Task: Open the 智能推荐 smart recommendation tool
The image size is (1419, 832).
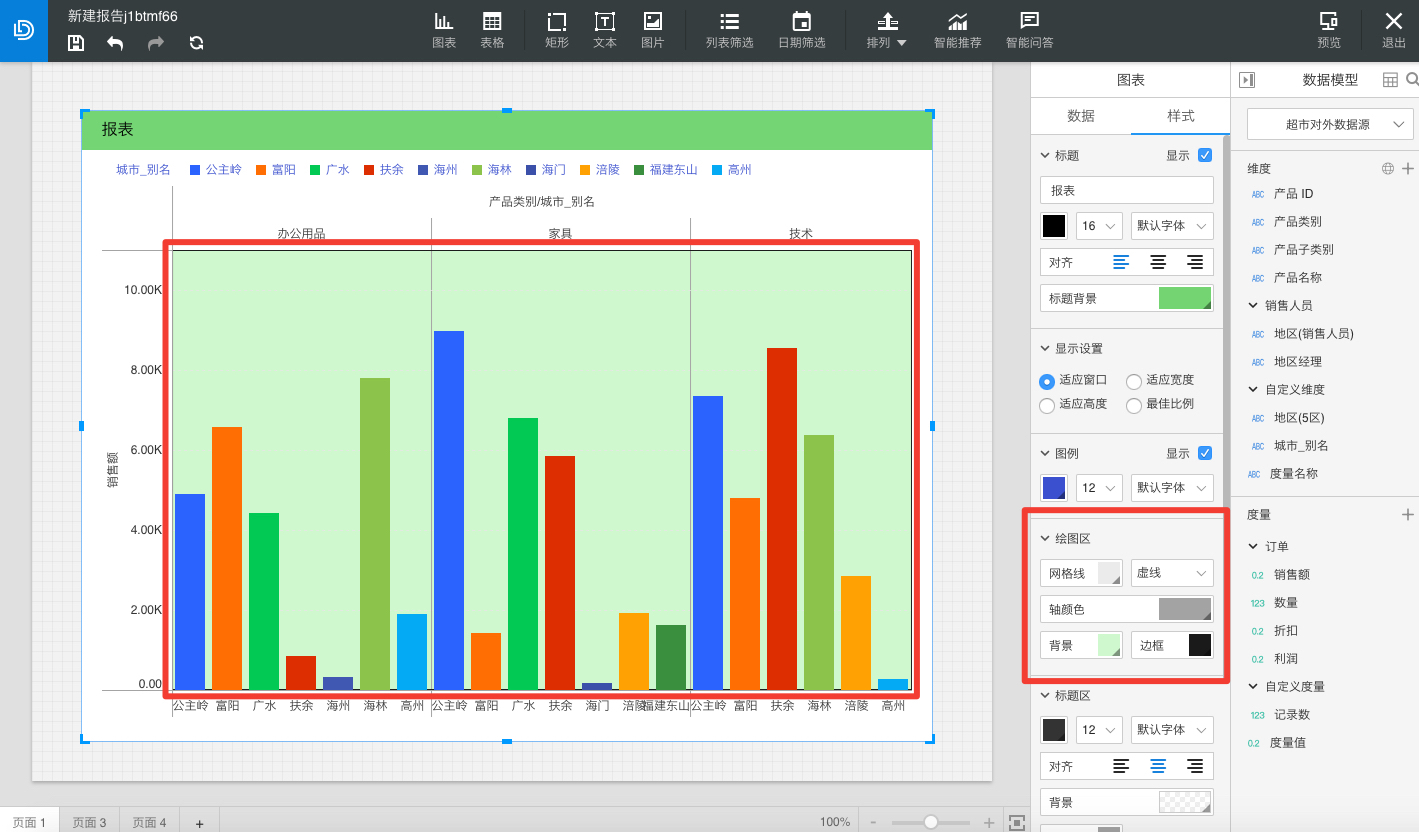Action: point(957,30)
